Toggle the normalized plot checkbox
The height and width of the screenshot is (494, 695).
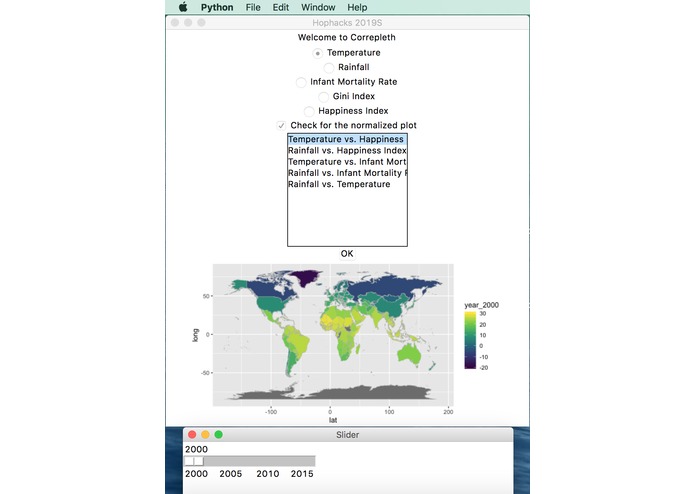click(281, 126)
